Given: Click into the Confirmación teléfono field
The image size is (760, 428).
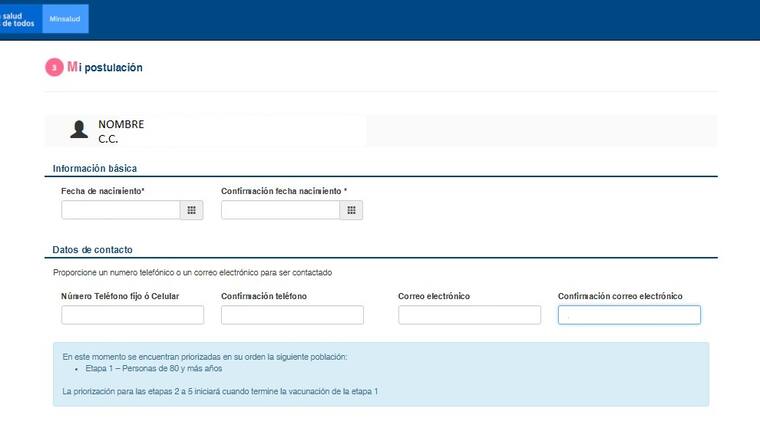Looking at the screenshot, I should point(292,315).
